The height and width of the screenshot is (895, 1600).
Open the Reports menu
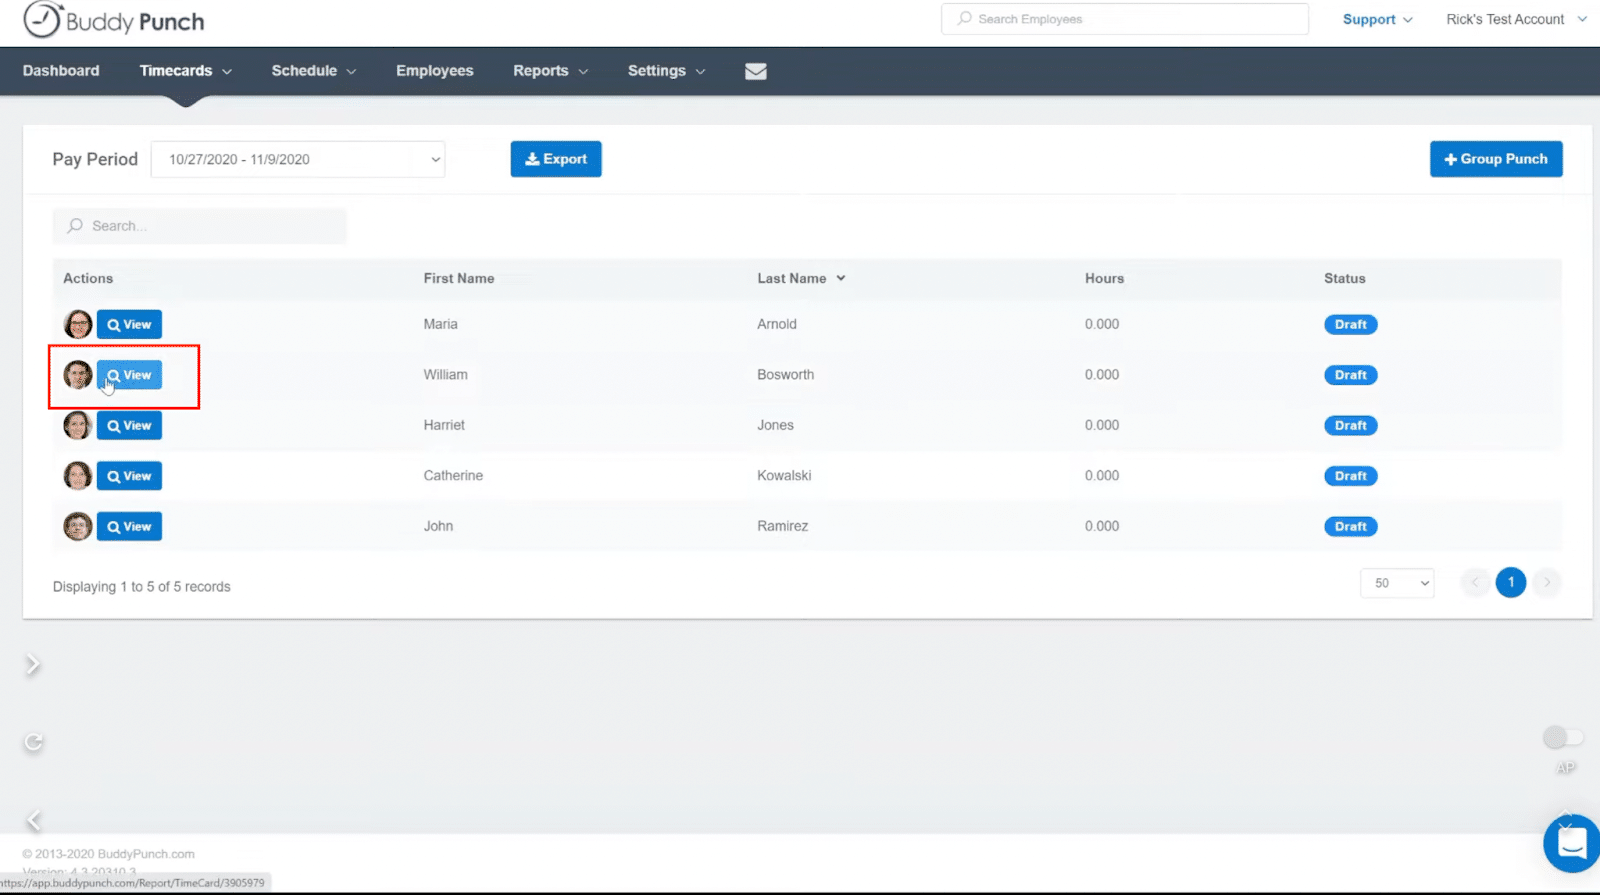pyautogui.click(x=551, y=71)
